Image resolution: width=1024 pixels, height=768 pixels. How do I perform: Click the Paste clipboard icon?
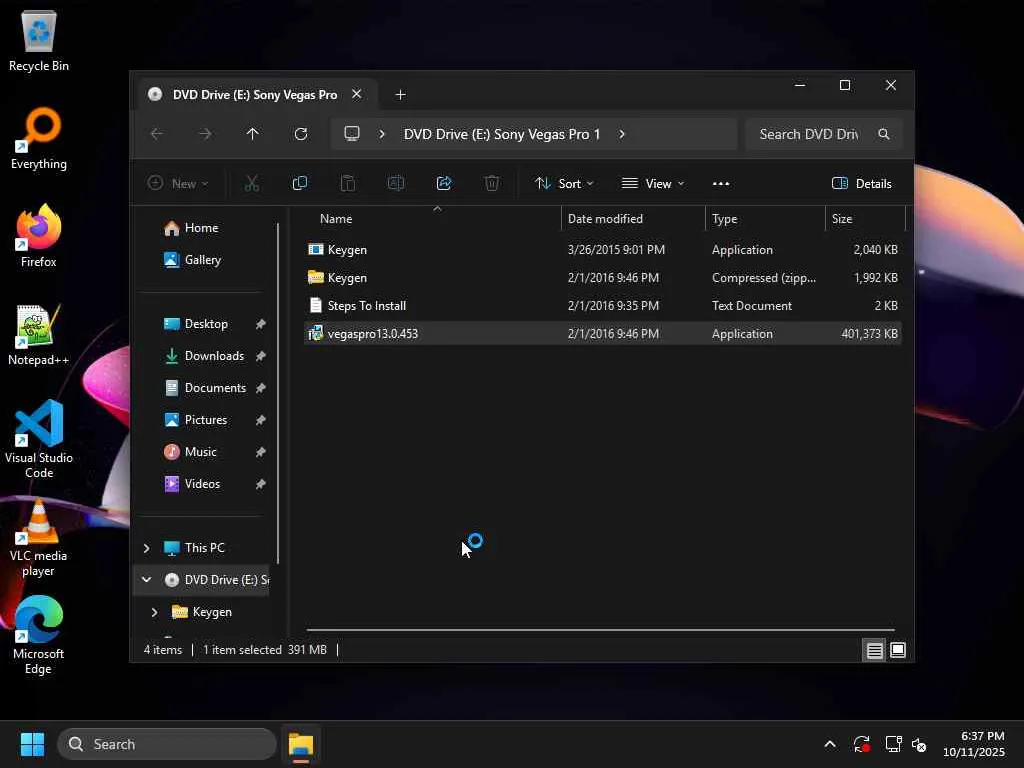(348, 184)
